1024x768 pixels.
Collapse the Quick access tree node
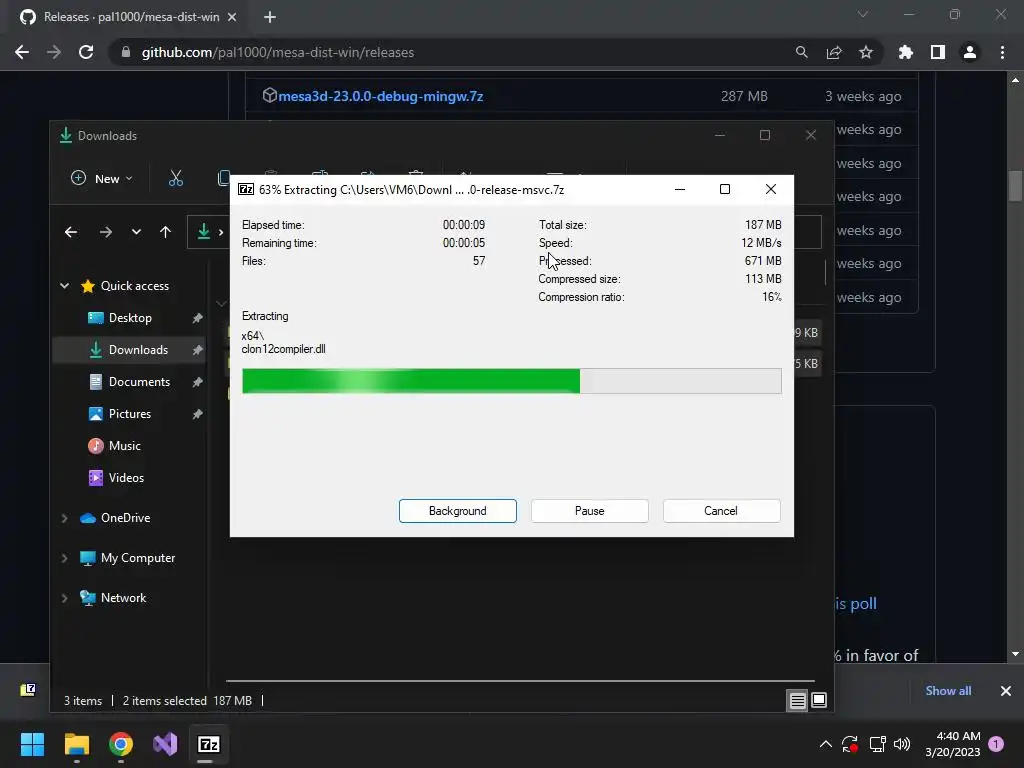coord(65,285)
